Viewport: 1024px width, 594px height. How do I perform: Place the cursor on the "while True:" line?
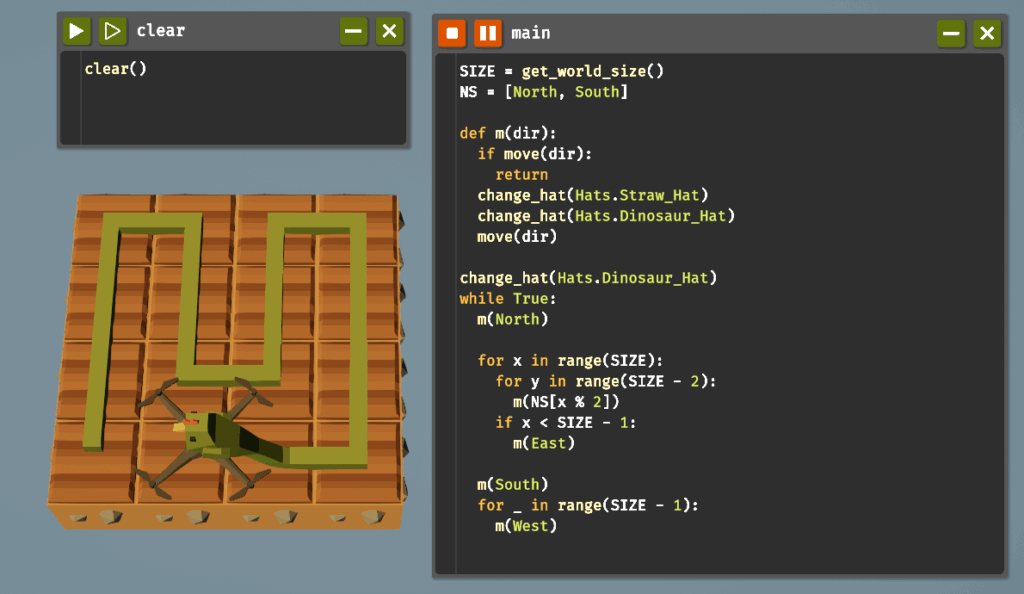click(506, 298)
